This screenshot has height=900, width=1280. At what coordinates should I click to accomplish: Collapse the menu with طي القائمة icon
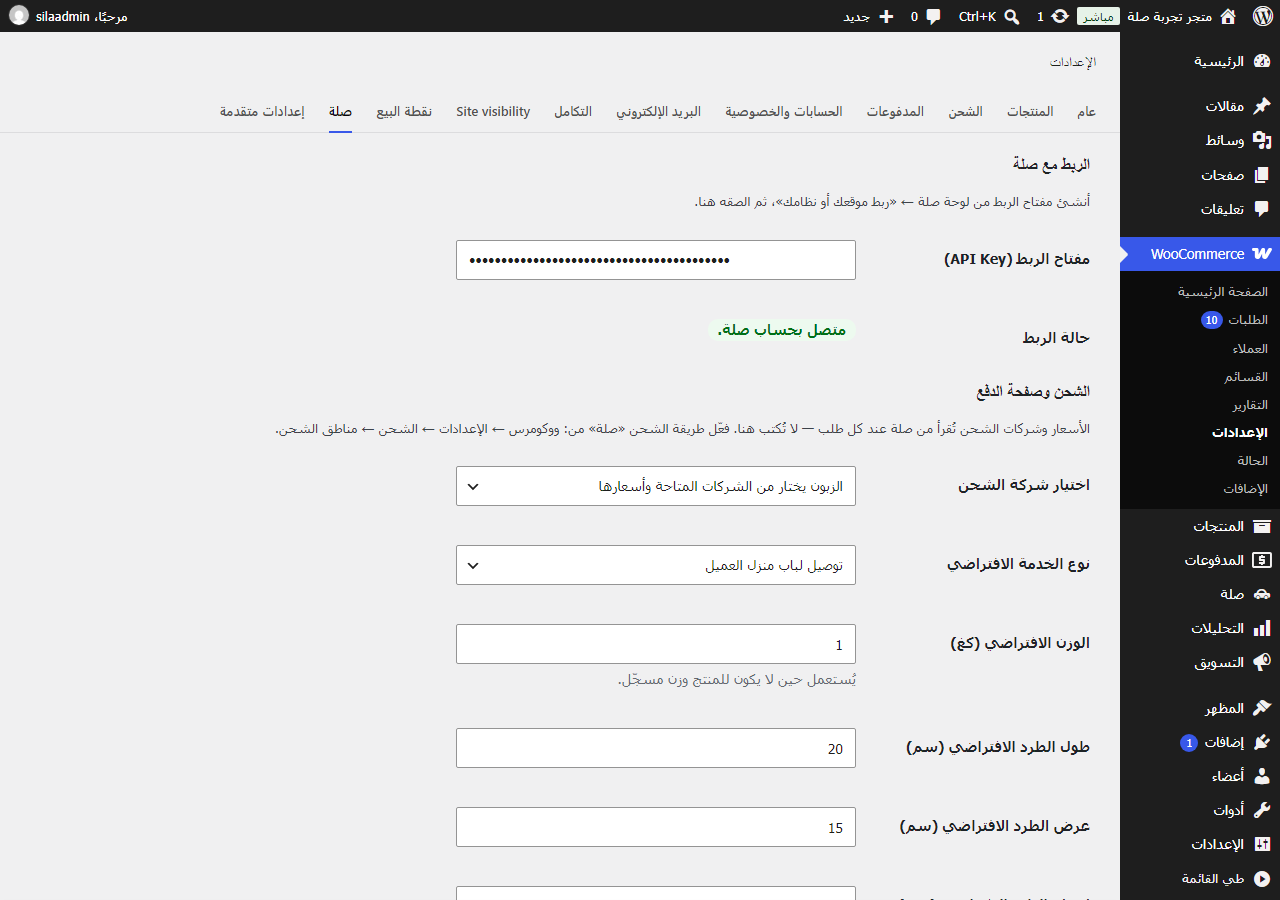click(1262, 879)
